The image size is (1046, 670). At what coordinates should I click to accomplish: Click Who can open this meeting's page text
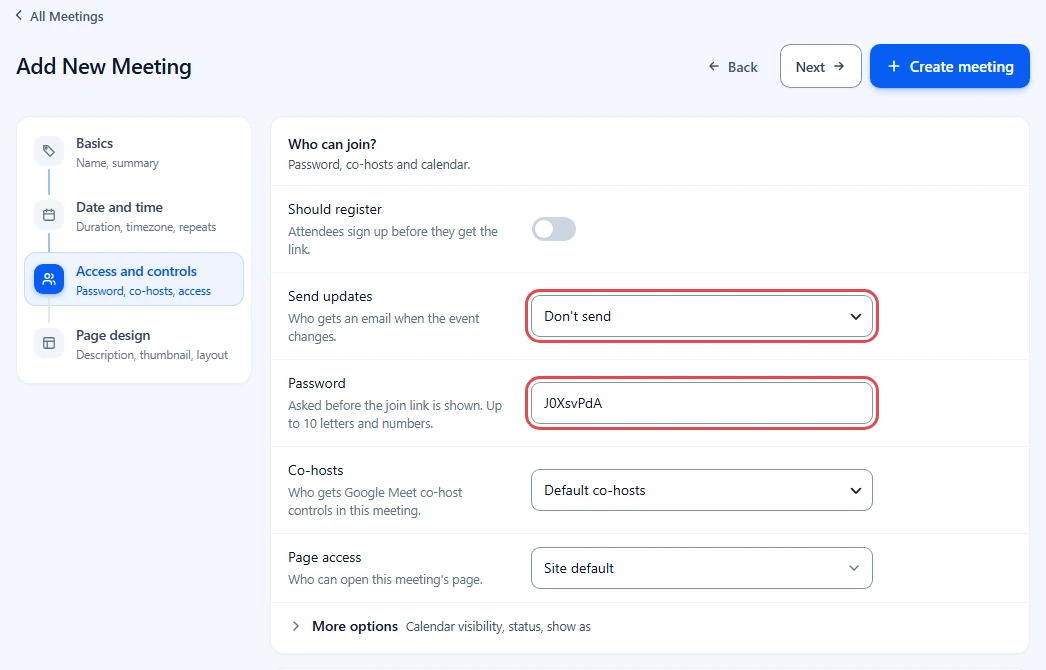[385, 579]
